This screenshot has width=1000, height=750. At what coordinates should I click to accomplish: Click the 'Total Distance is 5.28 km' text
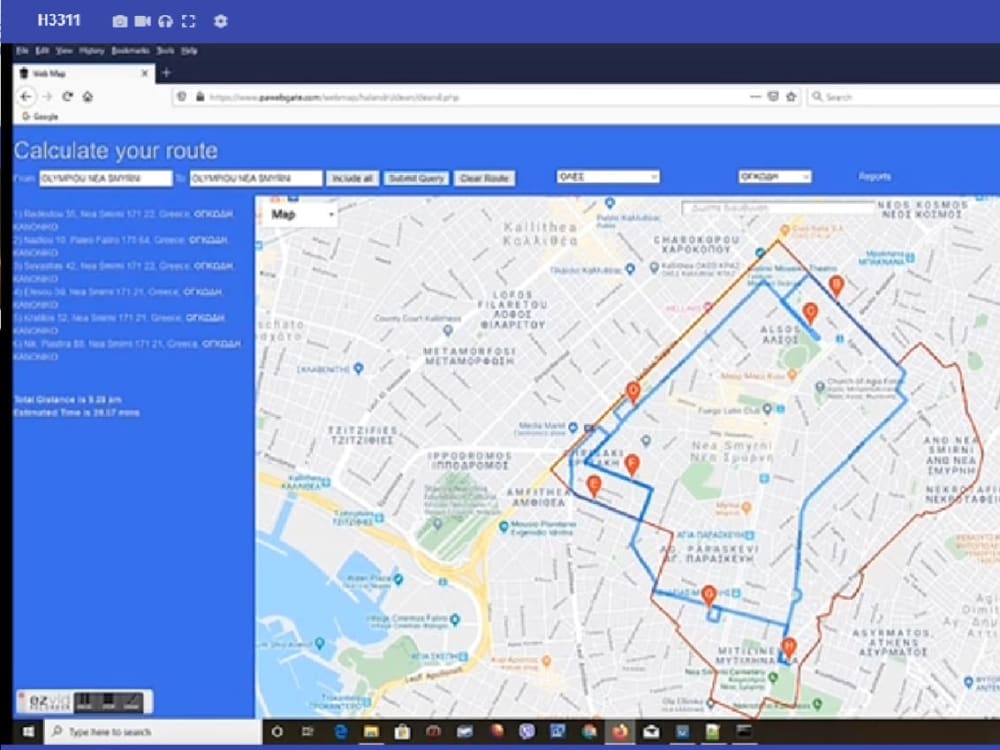point(68,400)
